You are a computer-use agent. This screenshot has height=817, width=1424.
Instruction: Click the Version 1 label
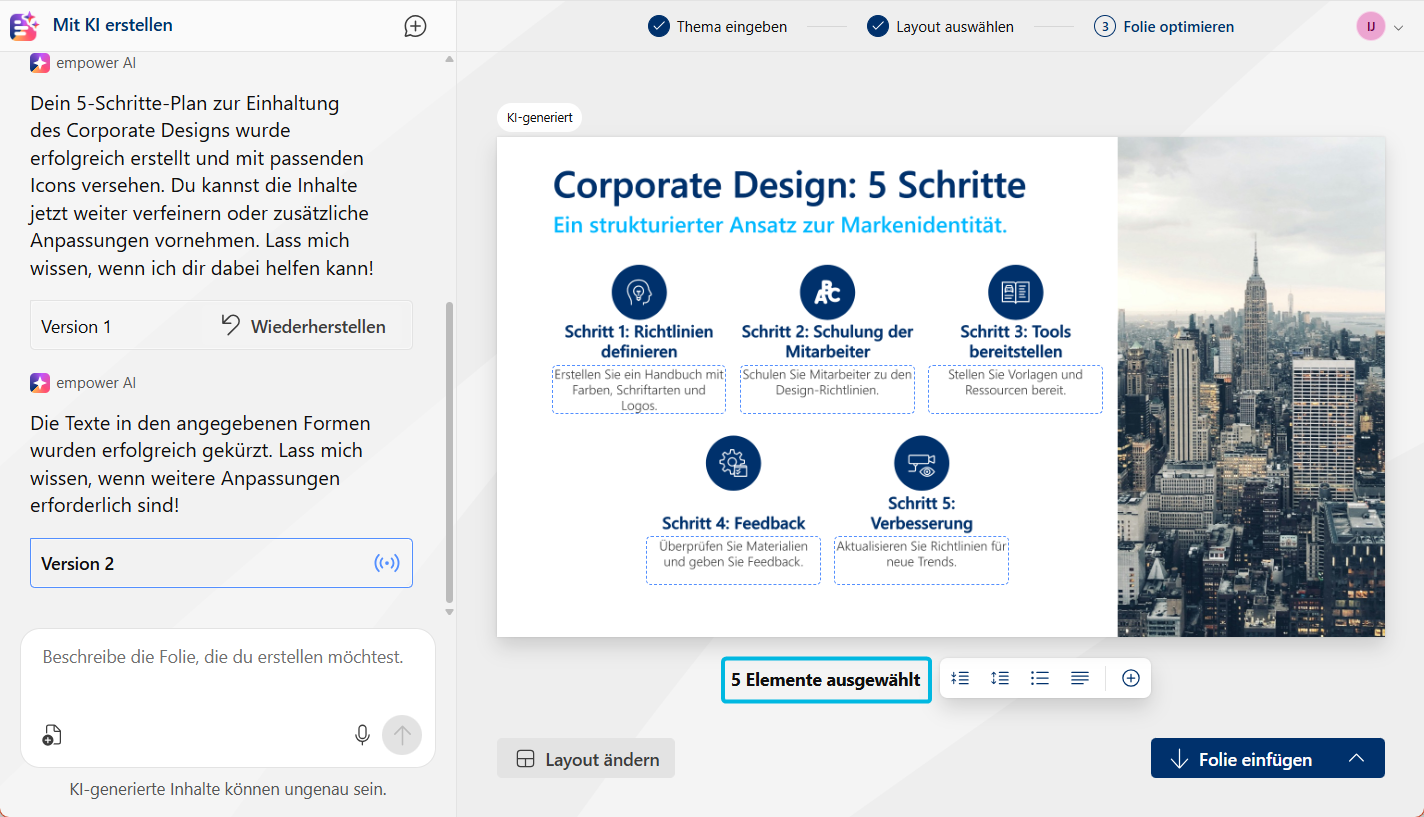(x=76, y=326)
